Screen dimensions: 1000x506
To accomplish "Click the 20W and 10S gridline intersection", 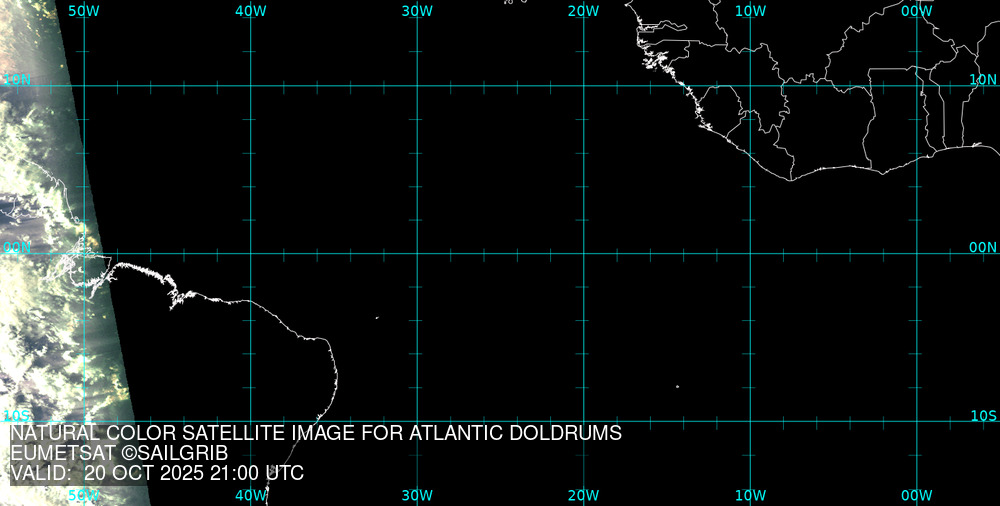I will tap(584, 421).
